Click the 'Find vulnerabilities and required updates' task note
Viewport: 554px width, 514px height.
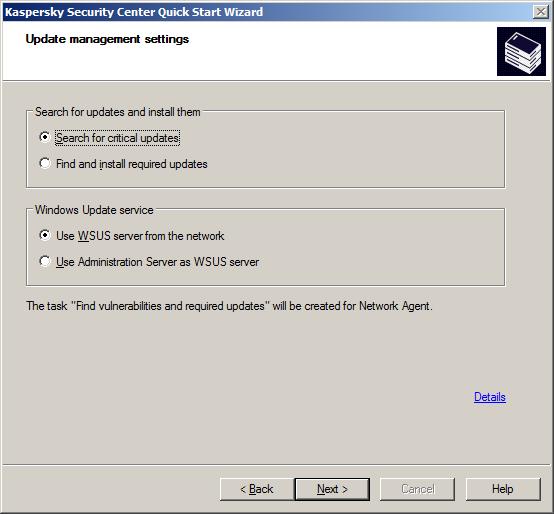229,306
